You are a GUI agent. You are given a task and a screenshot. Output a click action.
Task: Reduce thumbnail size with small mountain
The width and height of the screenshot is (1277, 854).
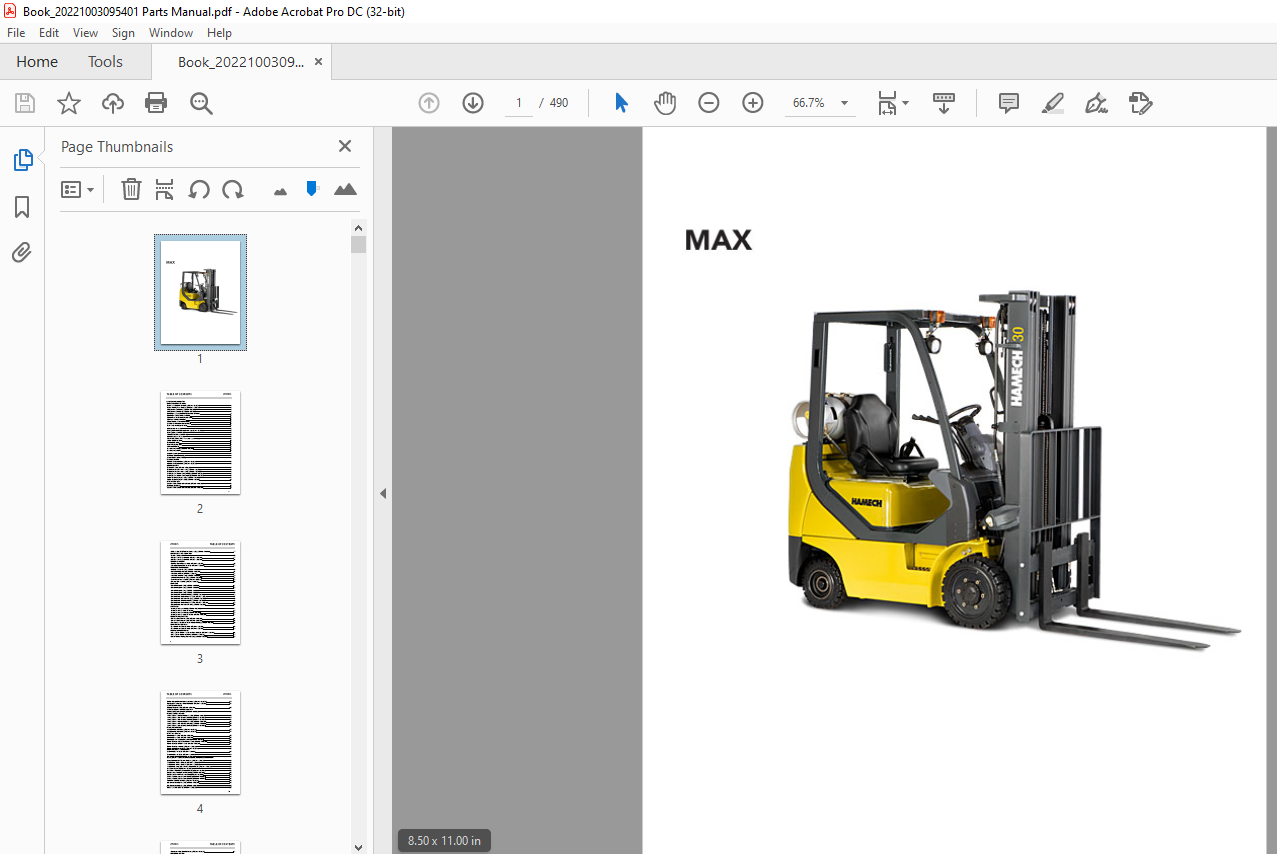click(x=280, y=190)
